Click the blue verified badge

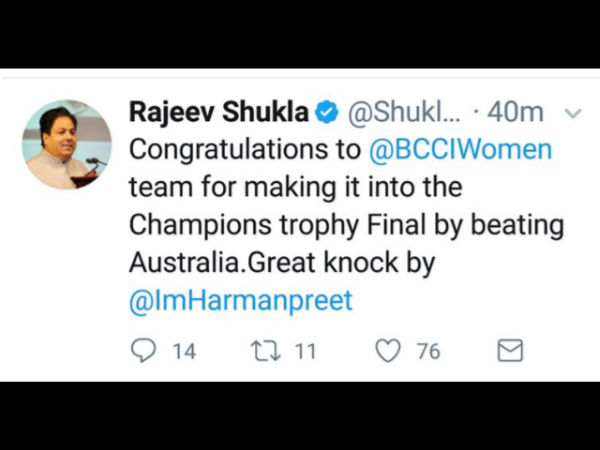[x=326, y=112]
